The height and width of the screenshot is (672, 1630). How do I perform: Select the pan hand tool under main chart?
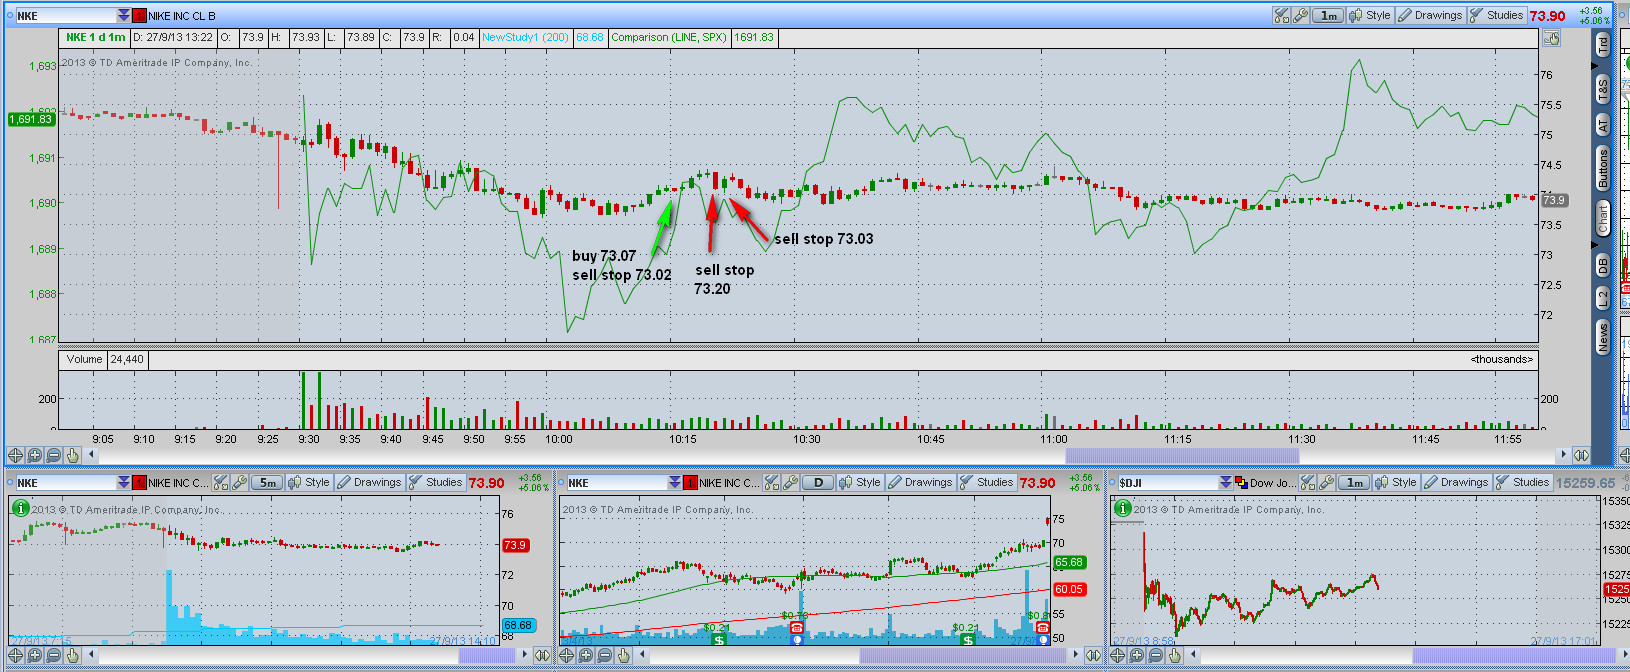click(72, 455)
